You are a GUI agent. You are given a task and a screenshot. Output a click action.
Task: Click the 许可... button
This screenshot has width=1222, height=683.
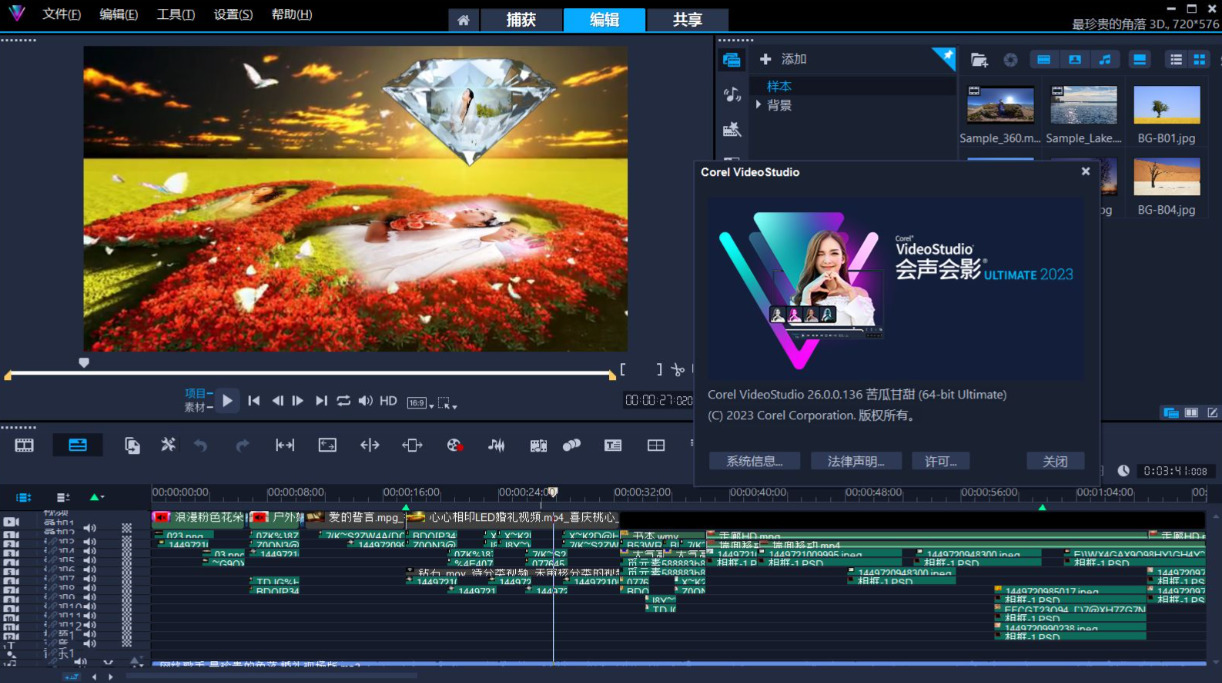click(x=941, y=461)
